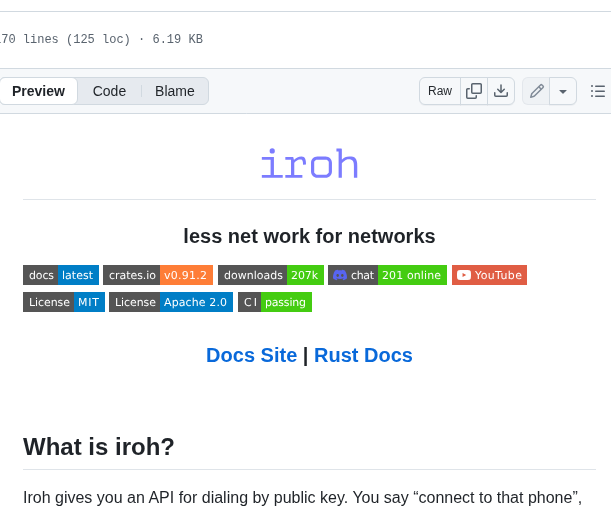Switch to the Preview tab

point(38,91)
